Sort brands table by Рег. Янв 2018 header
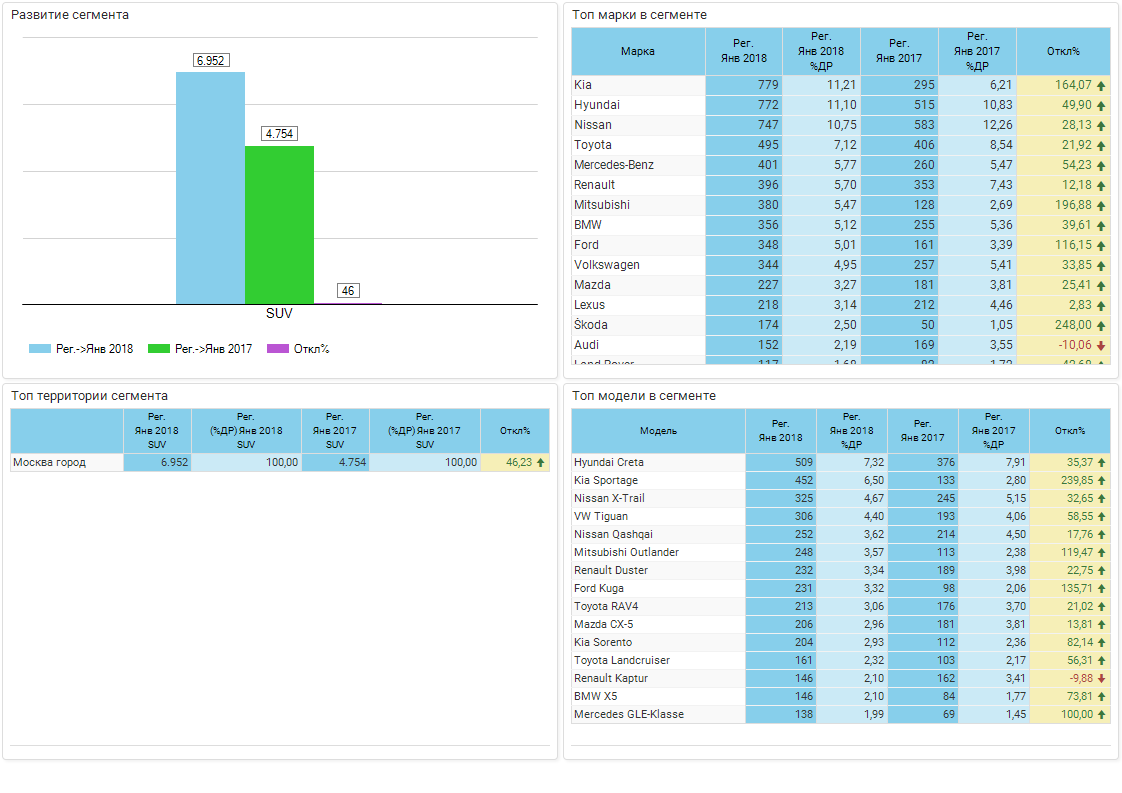Image resolution: width=1122 pixels, height=793 pixels. pos(744,52)
